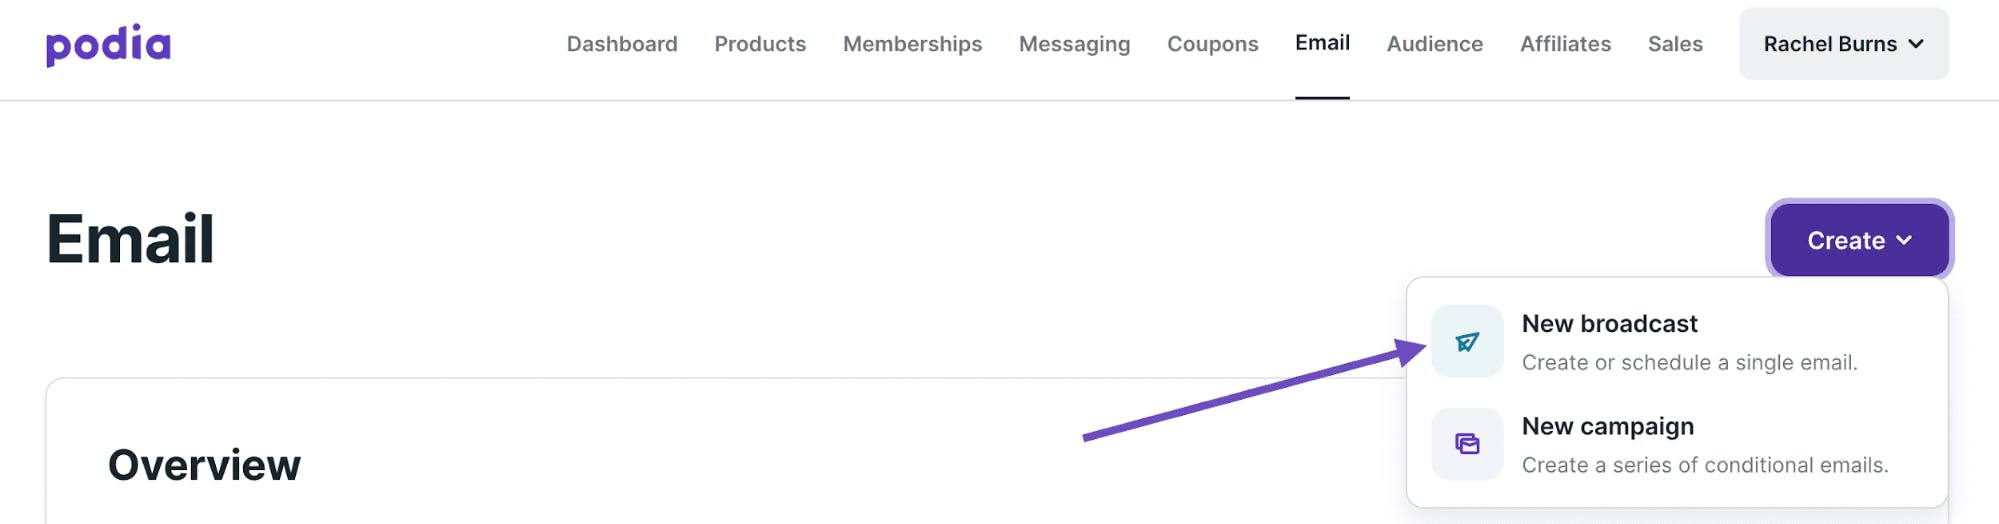Screen dimensions: 1999x524
Task: Click 'Create or schedule a single email' text
Action: coord(1689,362)
